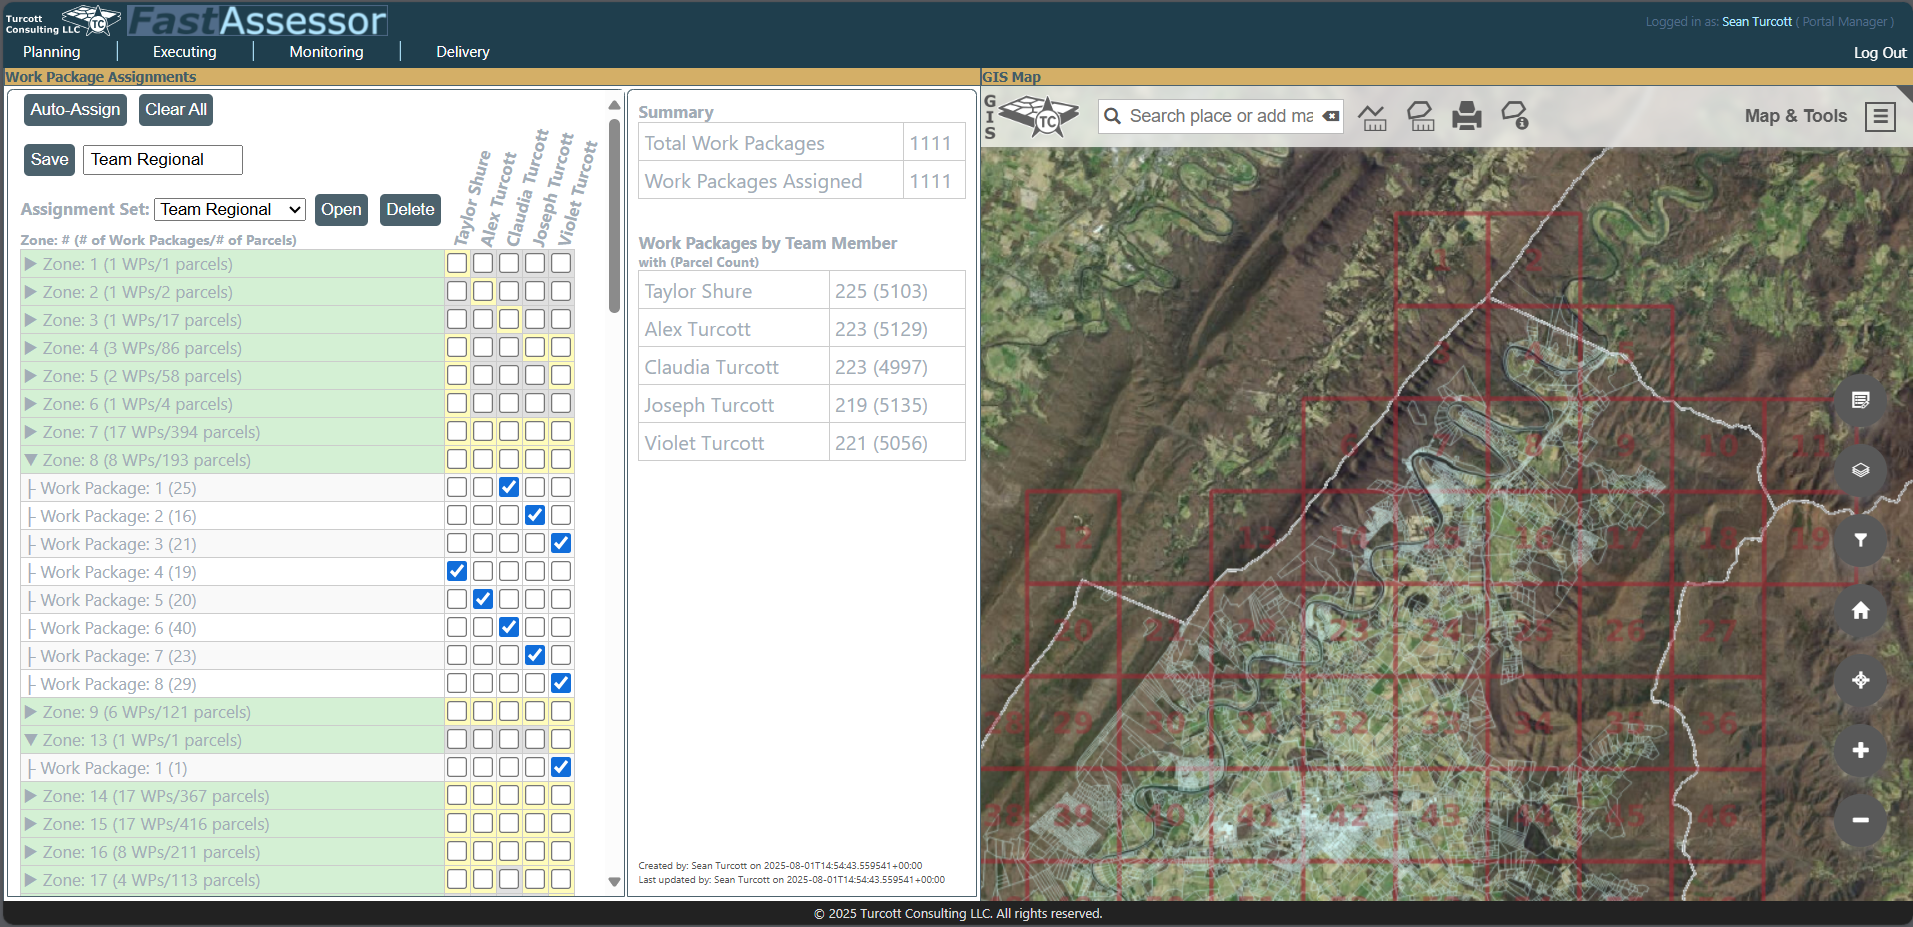Viewport: 1913px width, 927px height.
Task: Click the measure distance tool icon
Action: [x=1372, y=117]
